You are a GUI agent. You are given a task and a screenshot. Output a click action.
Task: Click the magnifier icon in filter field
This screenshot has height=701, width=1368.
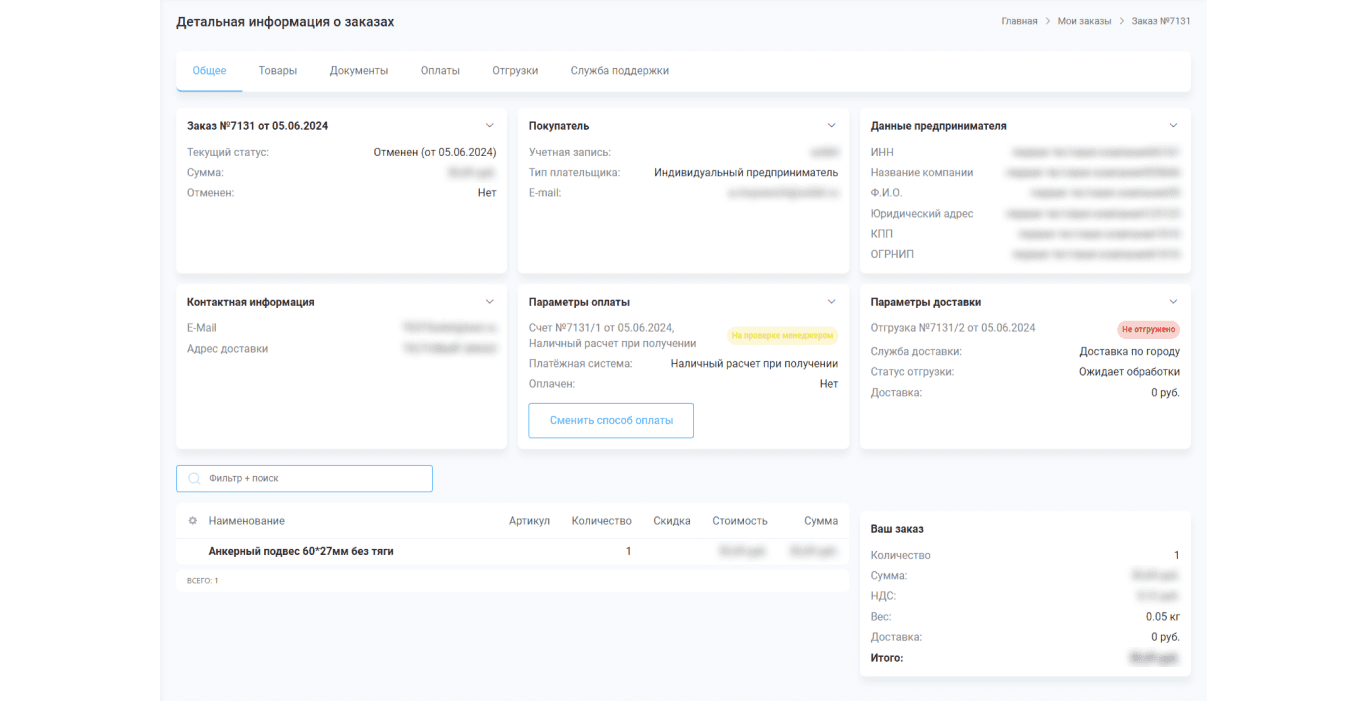pyautogui.click(x=195, y=479)
